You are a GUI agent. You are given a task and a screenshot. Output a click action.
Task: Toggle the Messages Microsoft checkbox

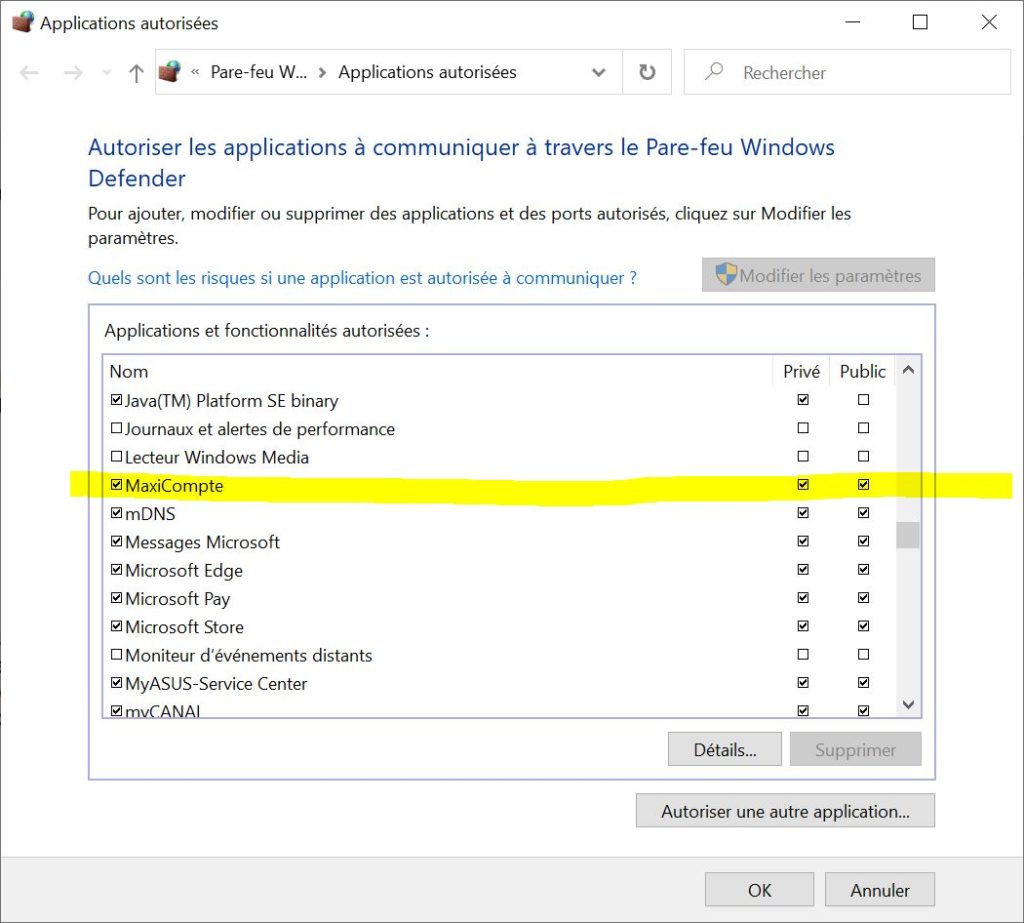click(x=116, y=541)
